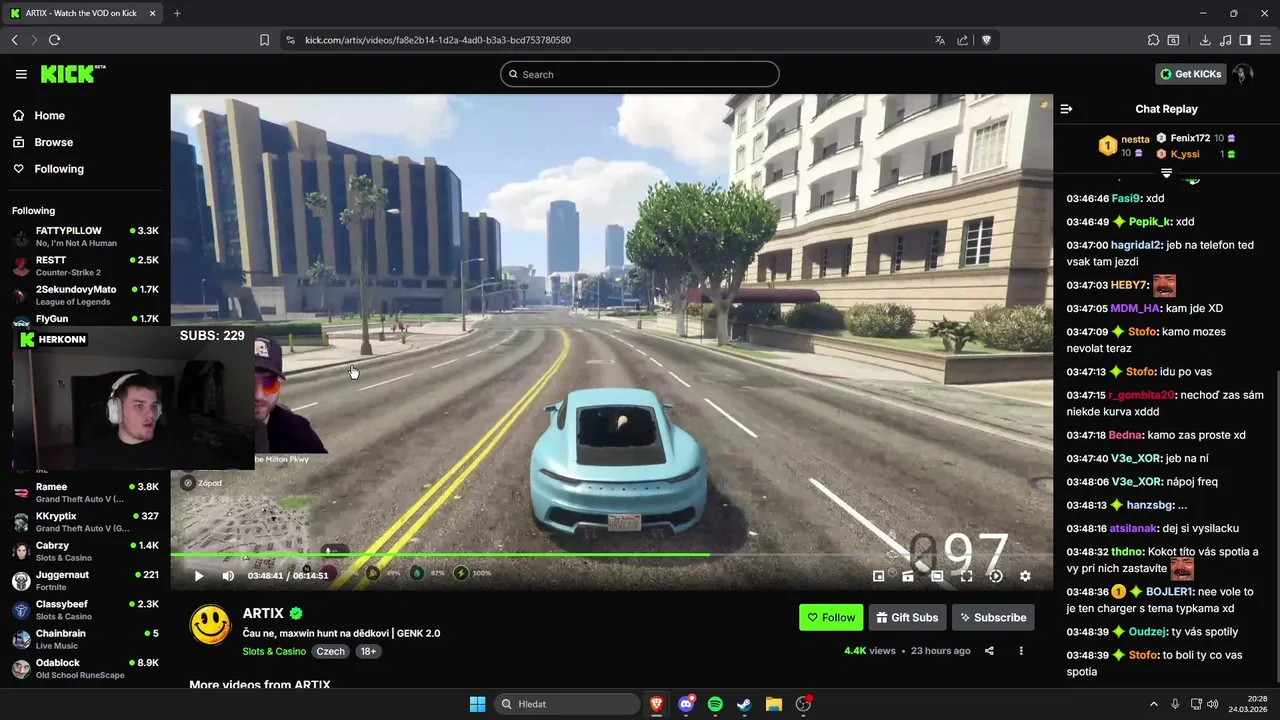Open Brave Shields icon

click(986, 40)
